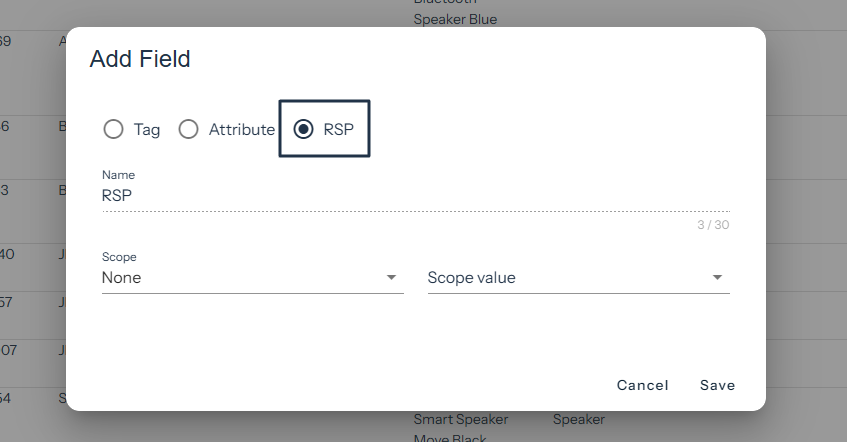The width and height of the screenshot is (847, 442).
Task: Click the "RSP" option label text
Action: pyautogui.click(x=338, y=129)
